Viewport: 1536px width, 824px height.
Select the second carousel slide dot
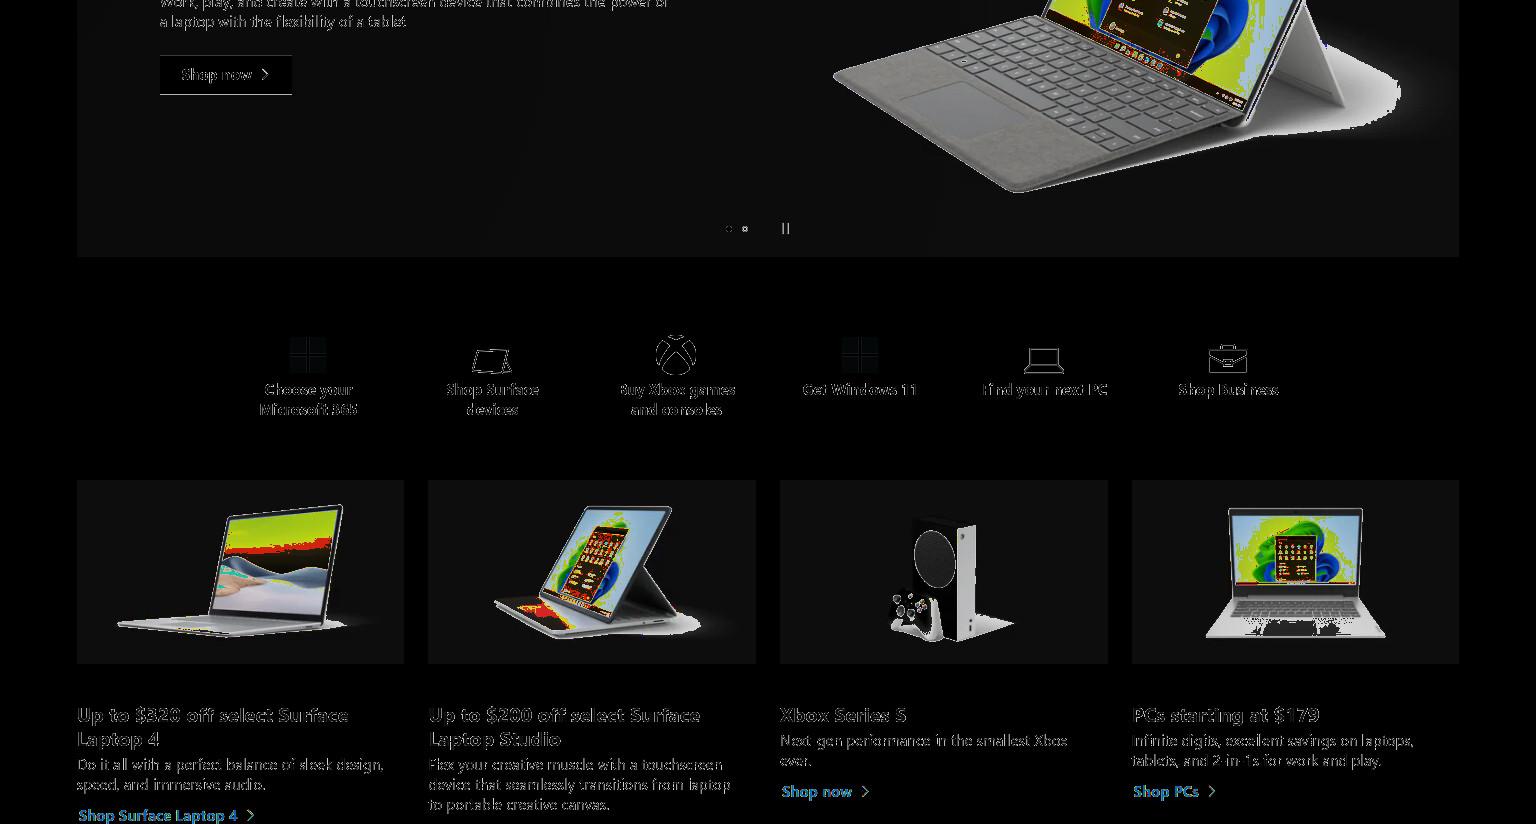click(x=745, y=229)
